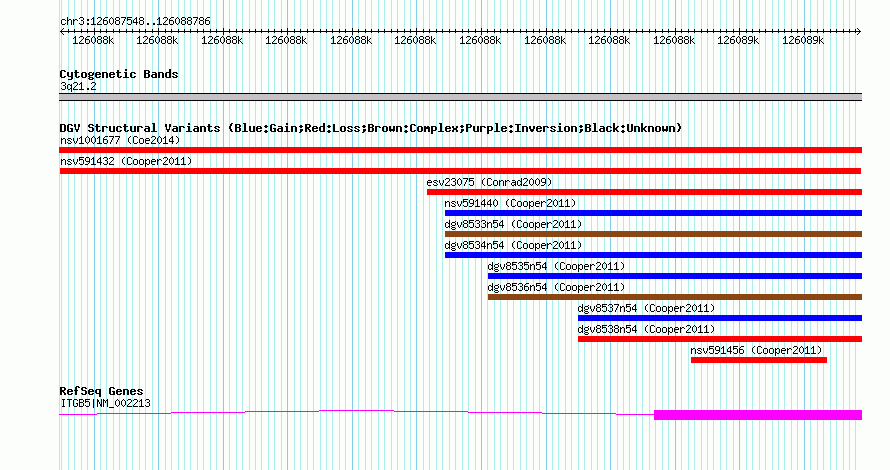890x470 pixels.
Task: Click the ITGB5|NM_002213 gene label
Action: click(x=106, y=404)
